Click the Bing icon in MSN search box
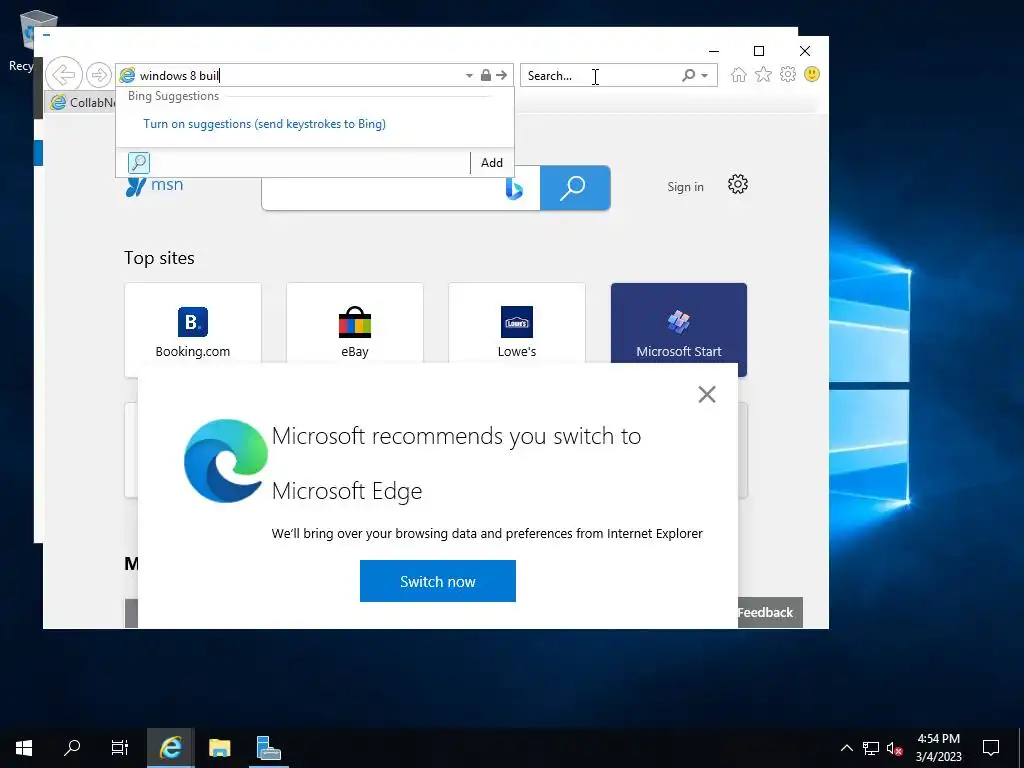 tap(514, 189)
